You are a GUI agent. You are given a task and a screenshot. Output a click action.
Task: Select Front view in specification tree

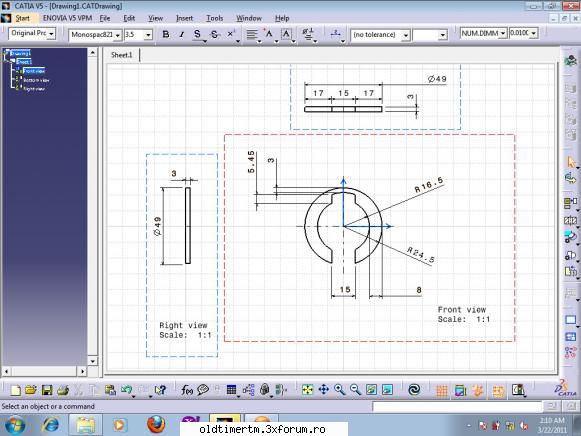[34, 71]
